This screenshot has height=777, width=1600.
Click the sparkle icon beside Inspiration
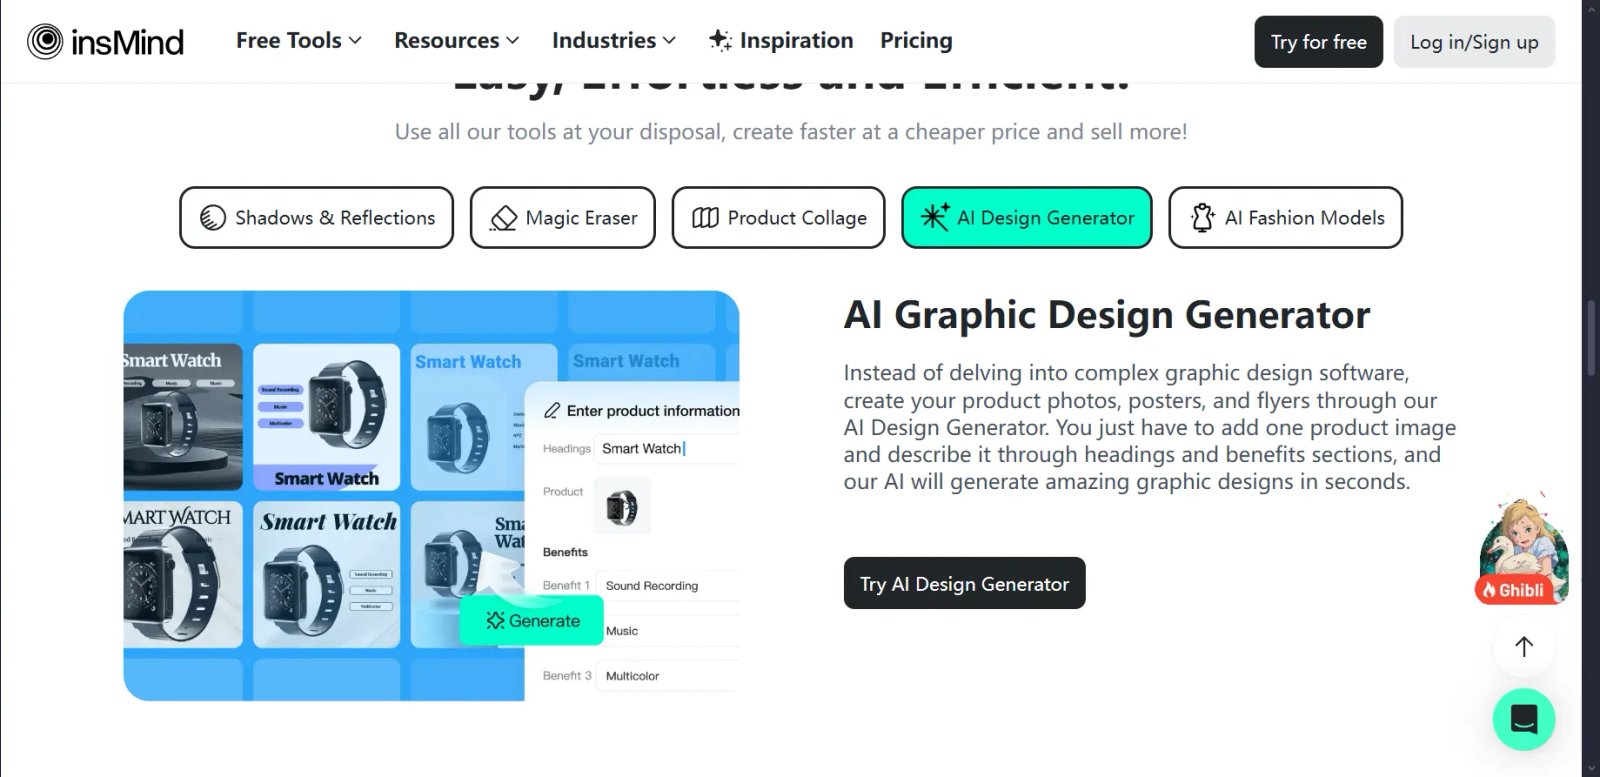720,40
